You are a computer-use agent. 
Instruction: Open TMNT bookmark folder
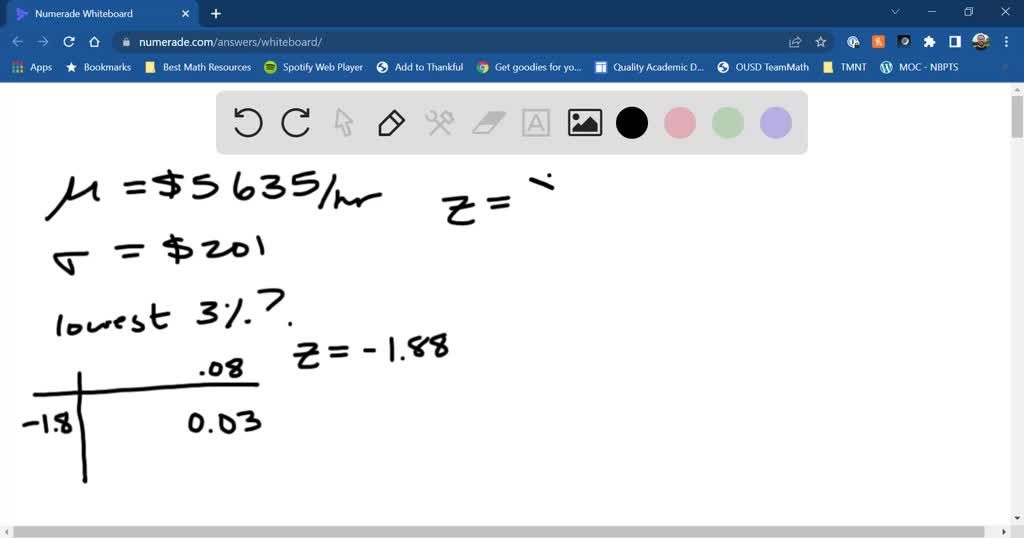845,67
